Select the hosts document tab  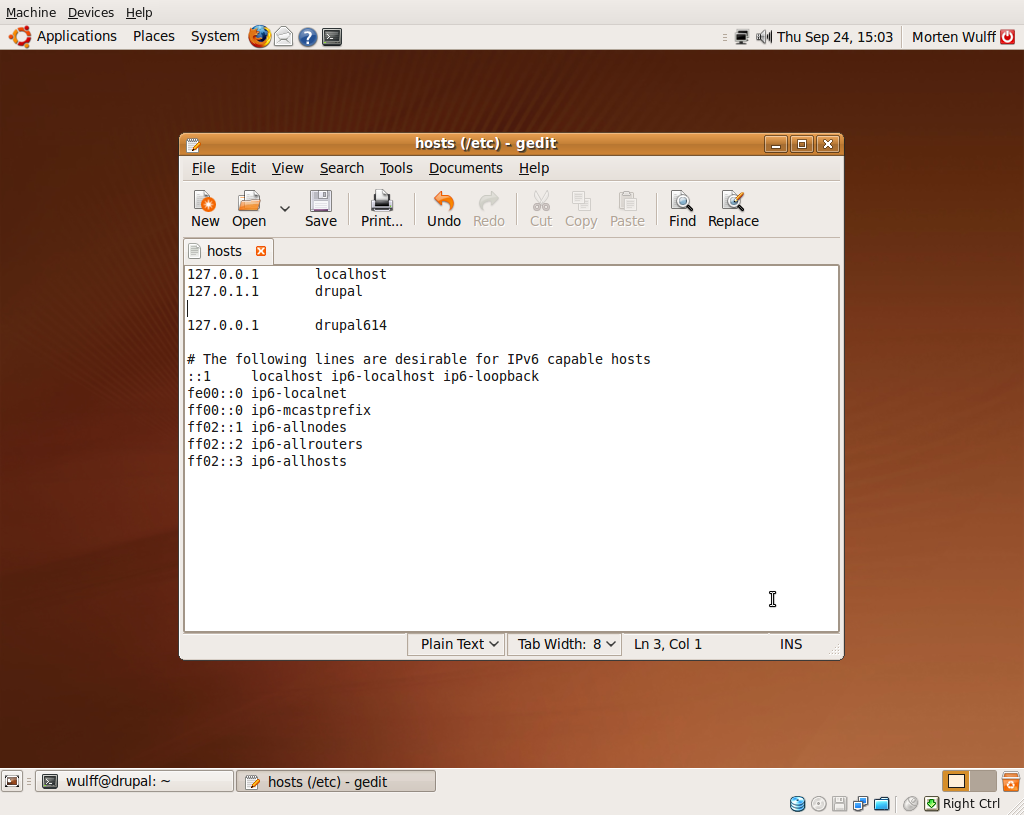[224, 251]
